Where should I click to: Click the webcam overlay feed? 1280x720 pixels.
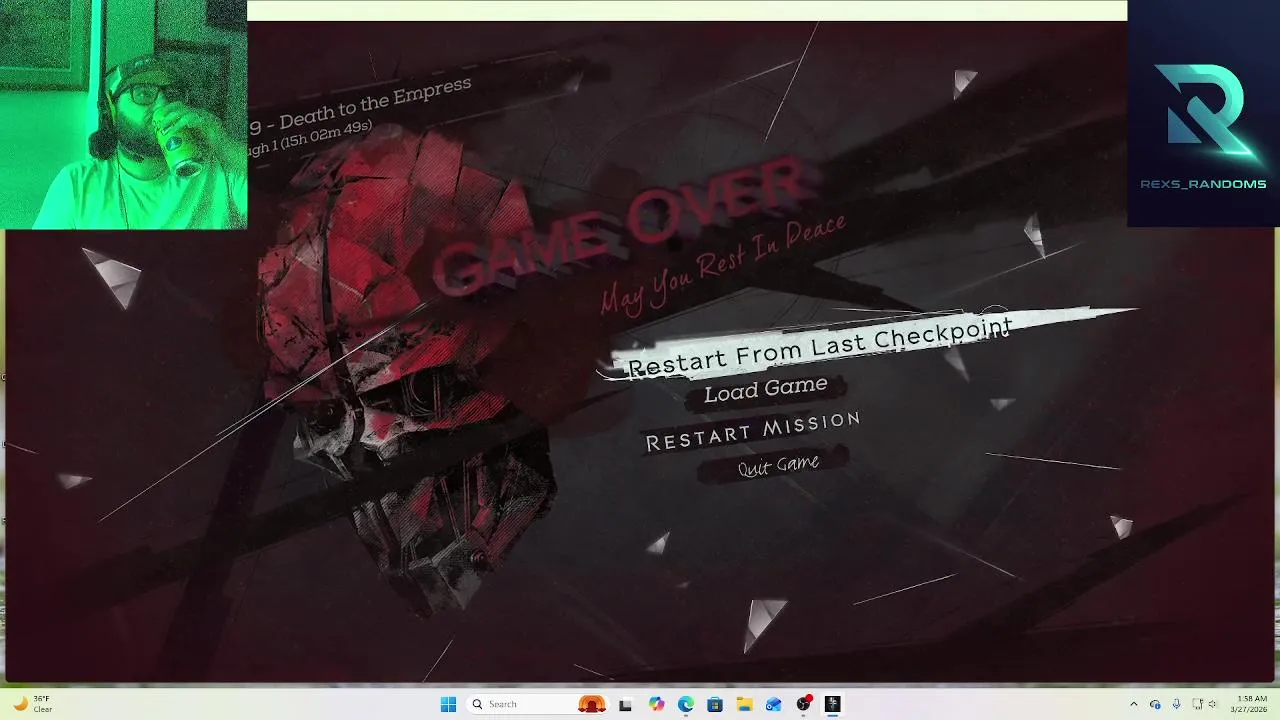click(123, 114)
